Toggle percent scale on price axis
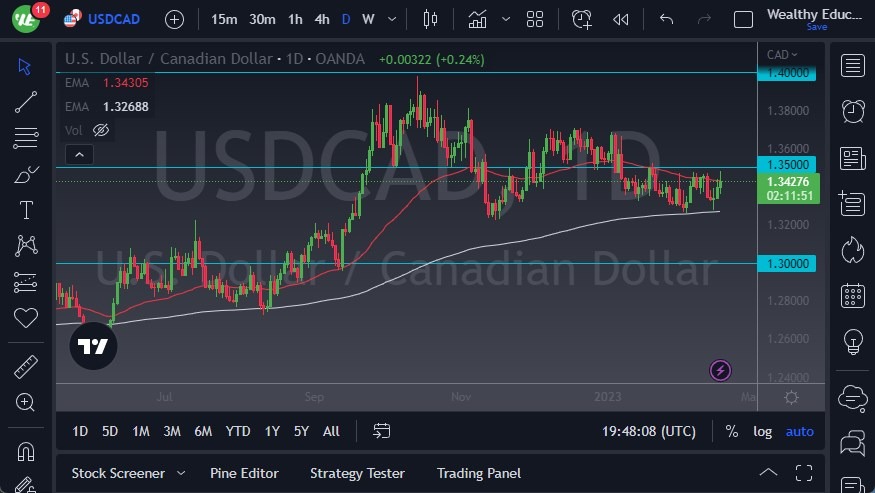This screenshot has height=493, width=875. click(x=732, y=431)
